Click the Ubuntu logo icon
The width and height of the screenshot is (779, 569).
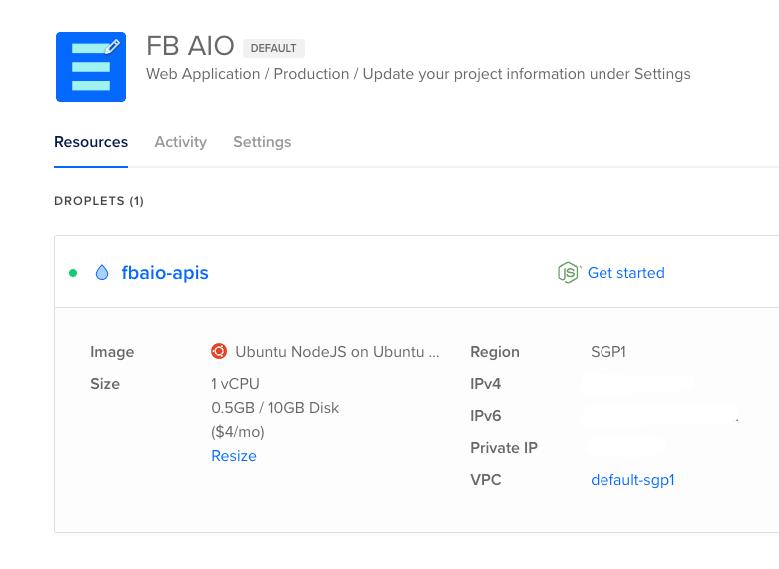coord(219,351)
